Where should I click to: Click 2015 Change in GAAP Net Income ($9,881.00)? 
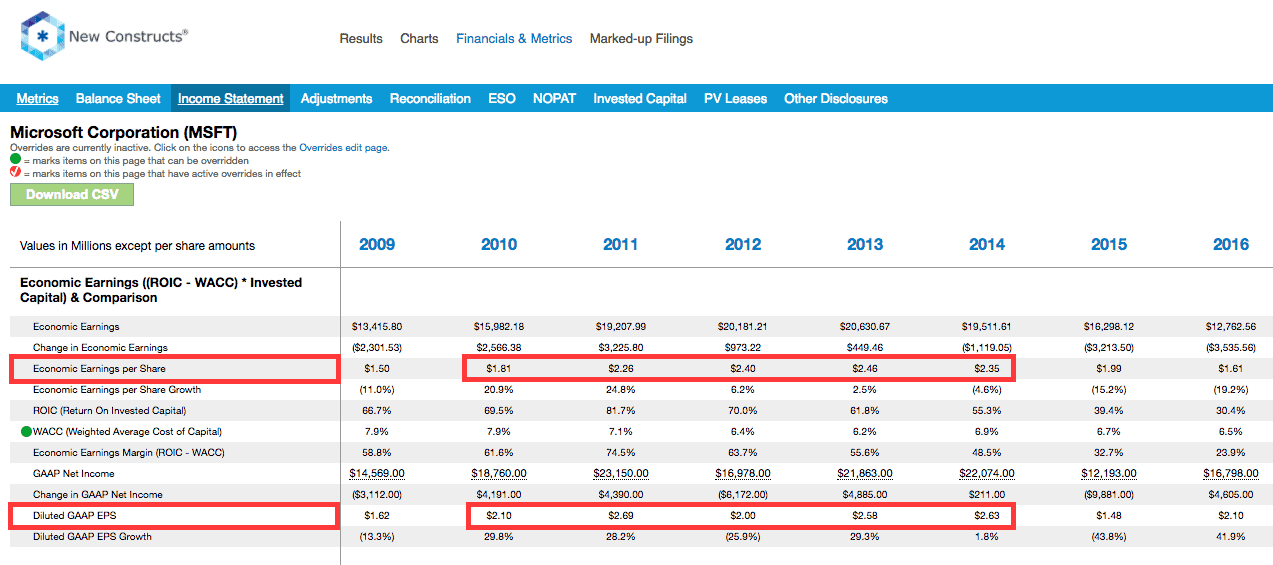tap(1109, 495)
